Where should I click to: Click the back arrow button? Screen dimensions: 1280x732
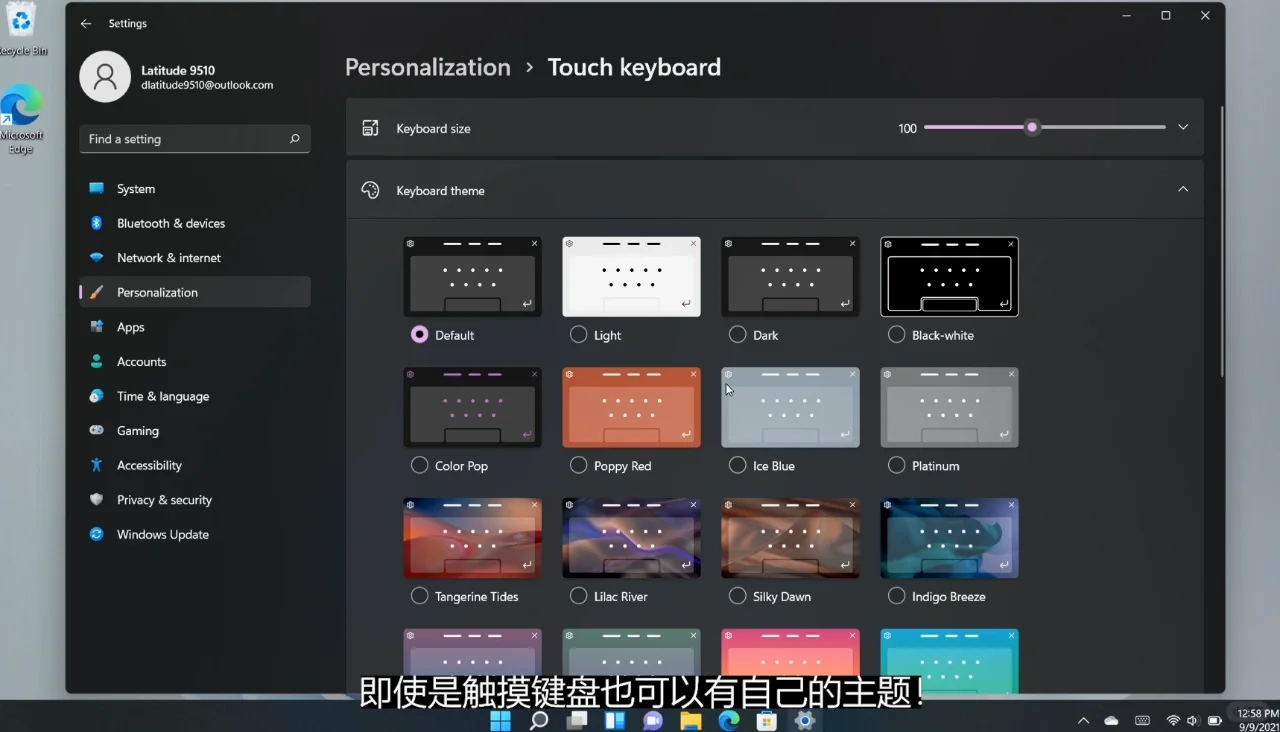(86, 23)
